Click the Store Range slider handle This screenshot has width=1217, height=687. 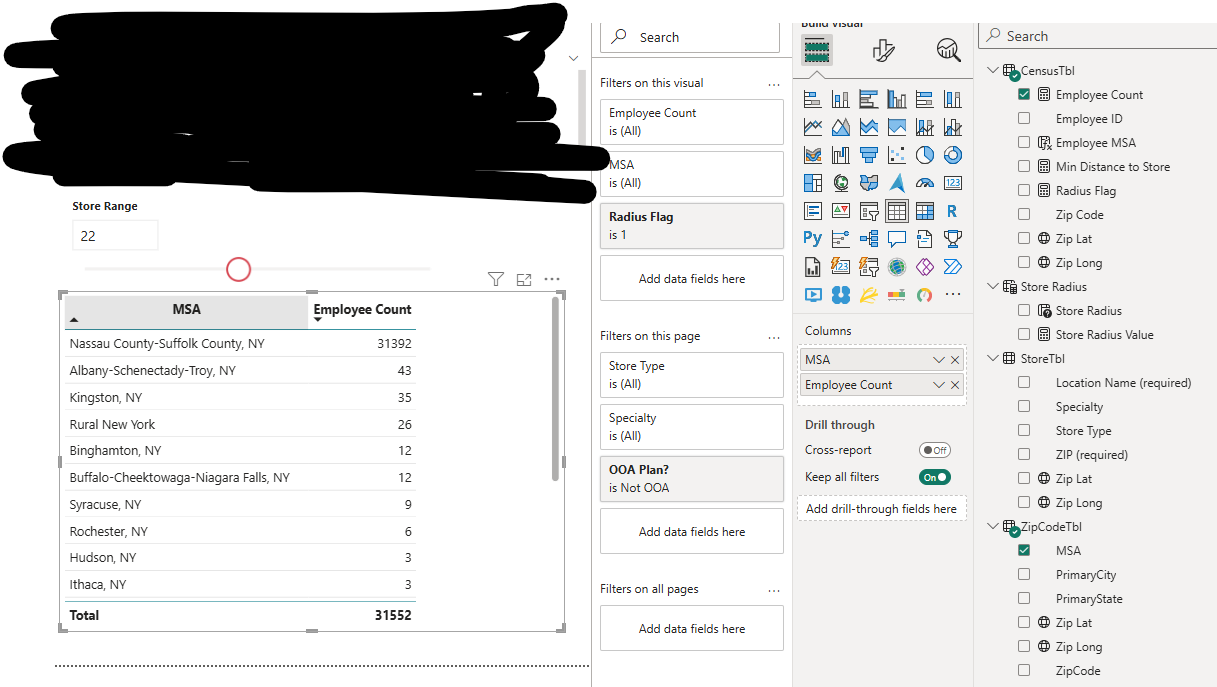pyautogui.click(x=238, y=269)
